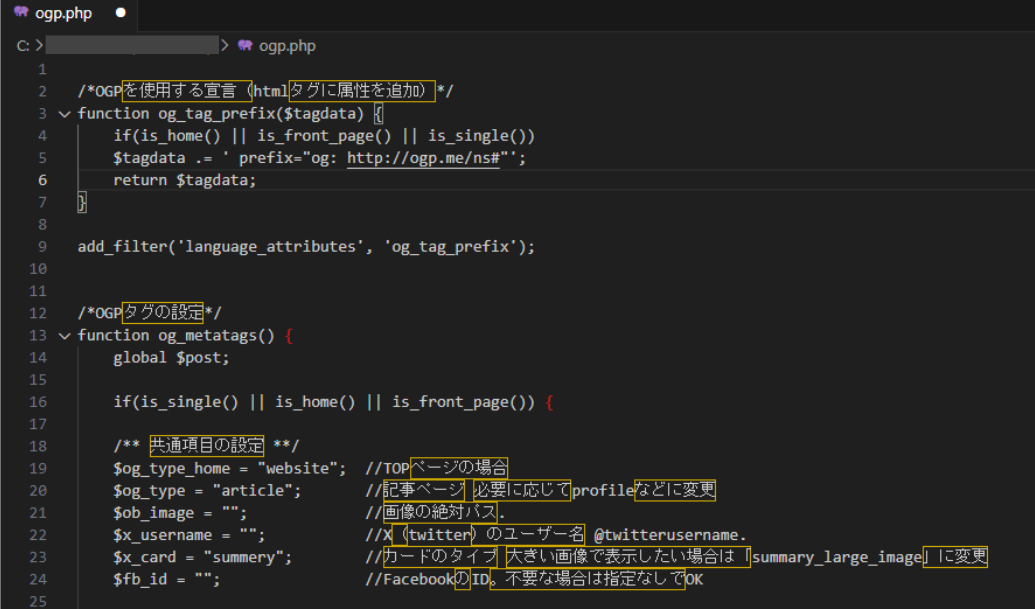Viewport: 1035px width, 609px height.
Task: Click line number 6 to select the line
Action: 42,179
